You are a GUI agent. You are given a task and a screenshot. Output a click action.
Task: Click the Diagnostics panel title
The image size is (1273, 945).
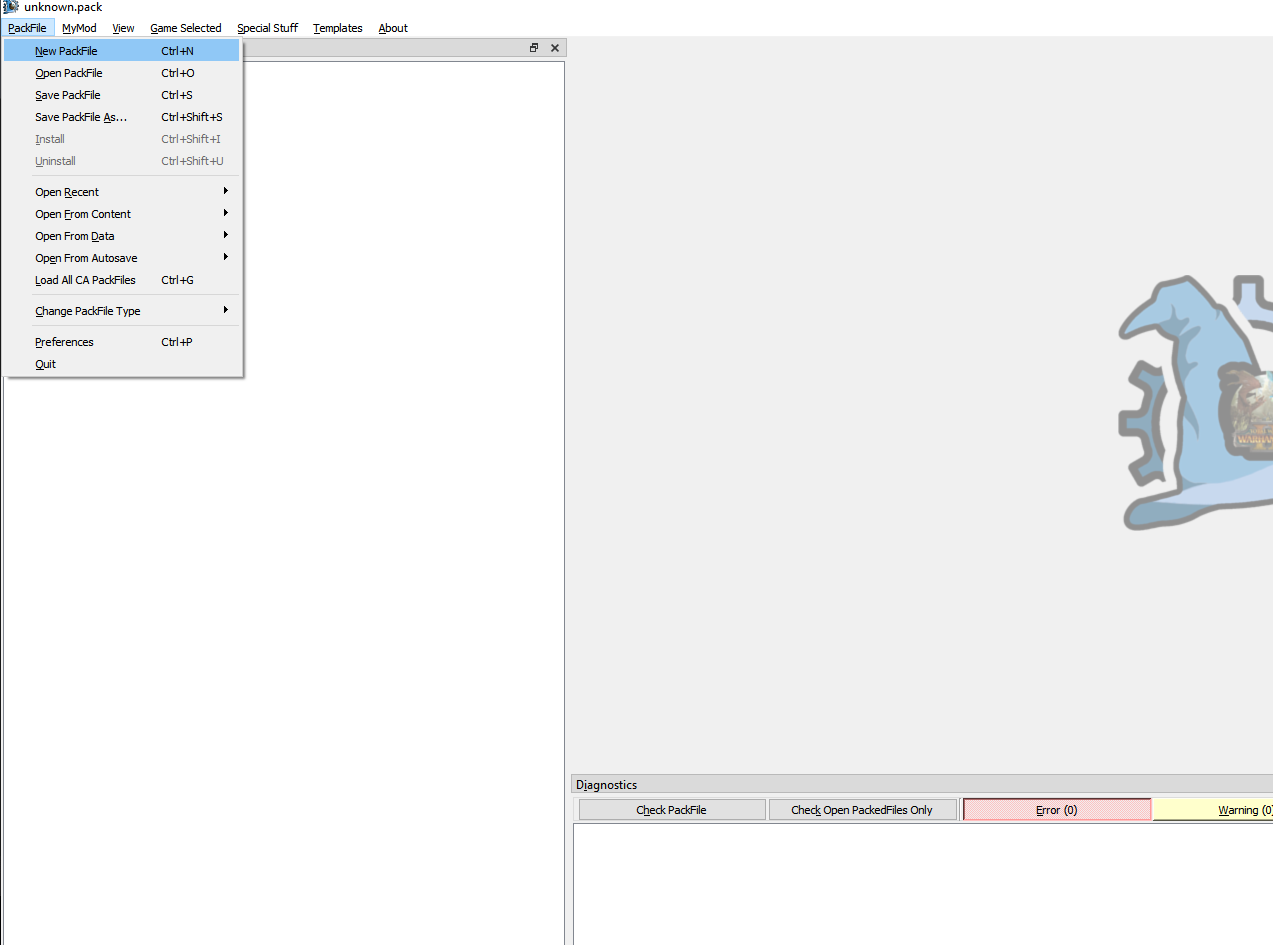[x=607, y=785]
